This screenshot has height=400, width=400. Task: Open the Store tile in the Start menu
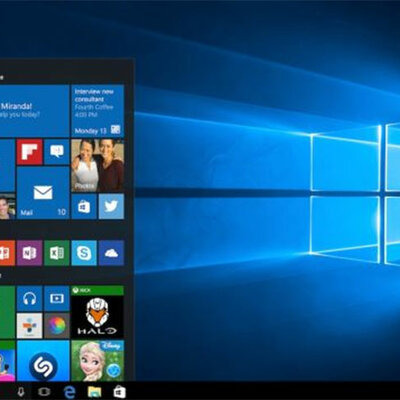coord(84,207)
